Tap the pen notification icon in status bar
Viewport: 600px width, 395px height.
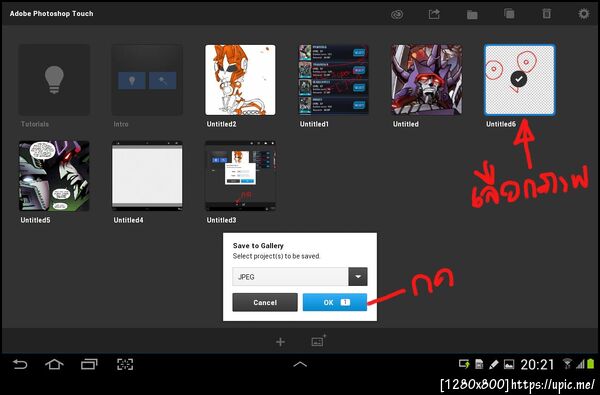tap(494, 364)
